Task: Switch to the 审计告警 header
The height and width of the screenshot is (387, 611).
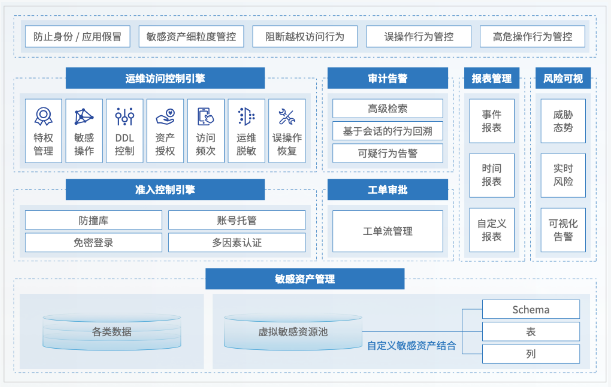Action: (x=388, y=78)
